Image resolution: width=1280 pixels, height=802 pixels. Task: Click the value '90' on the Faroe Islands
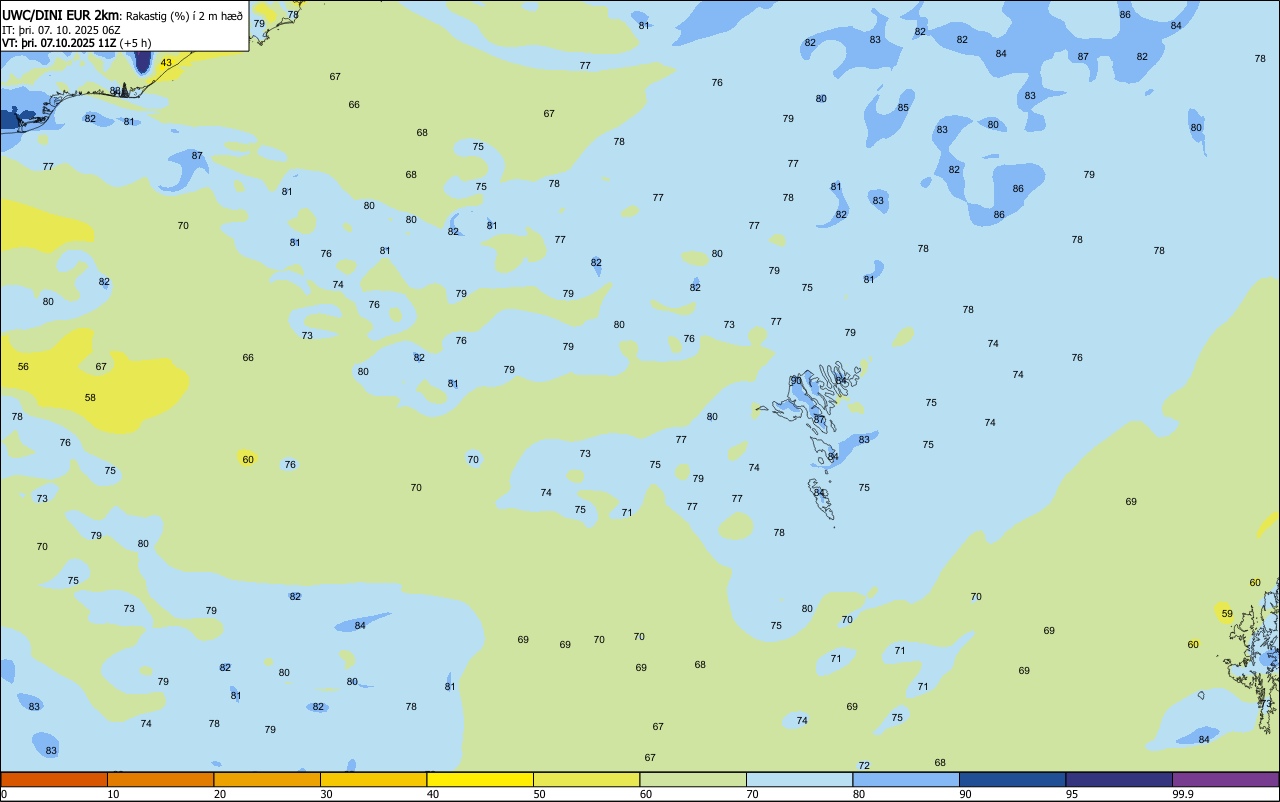point(796,380)
